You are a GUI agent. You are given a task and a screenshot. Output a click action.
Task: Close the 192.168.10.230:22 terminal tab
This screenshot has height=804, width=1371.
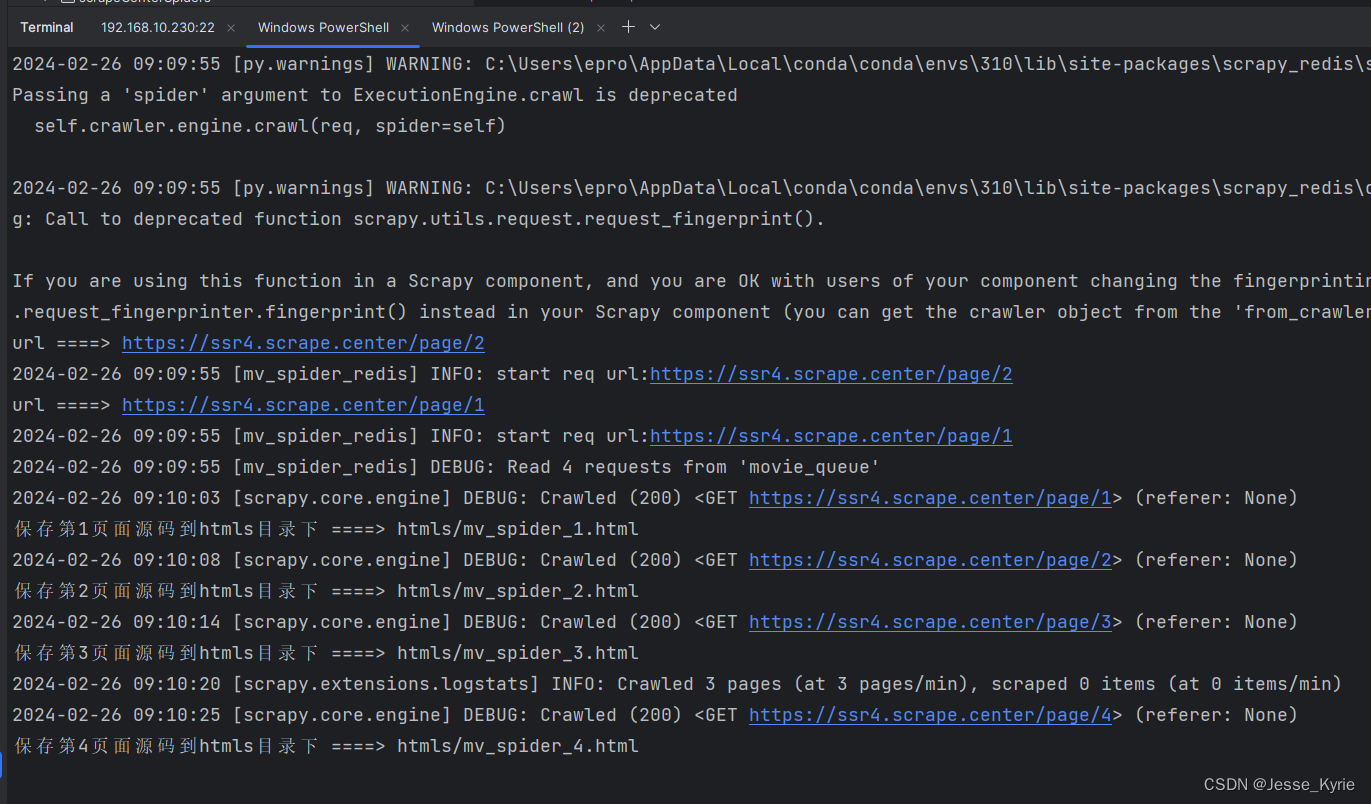(232, 28)
